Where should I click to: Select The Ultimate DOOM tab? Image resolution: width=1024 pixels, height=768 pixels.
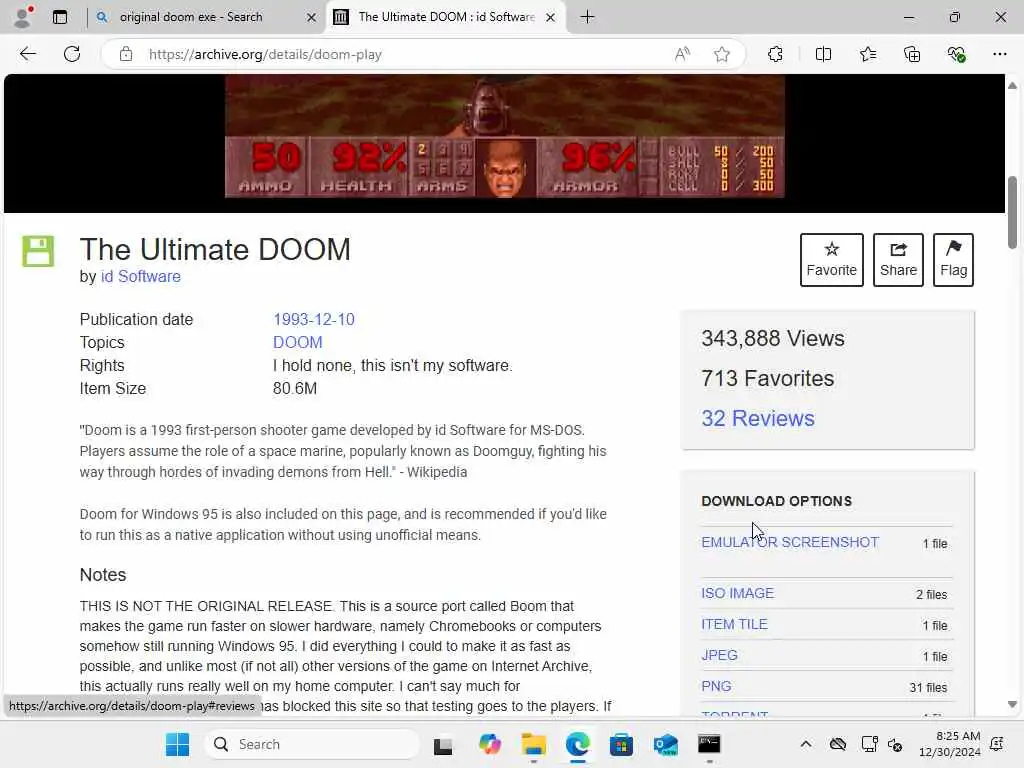pyautogui.click(x=446, y=17)
